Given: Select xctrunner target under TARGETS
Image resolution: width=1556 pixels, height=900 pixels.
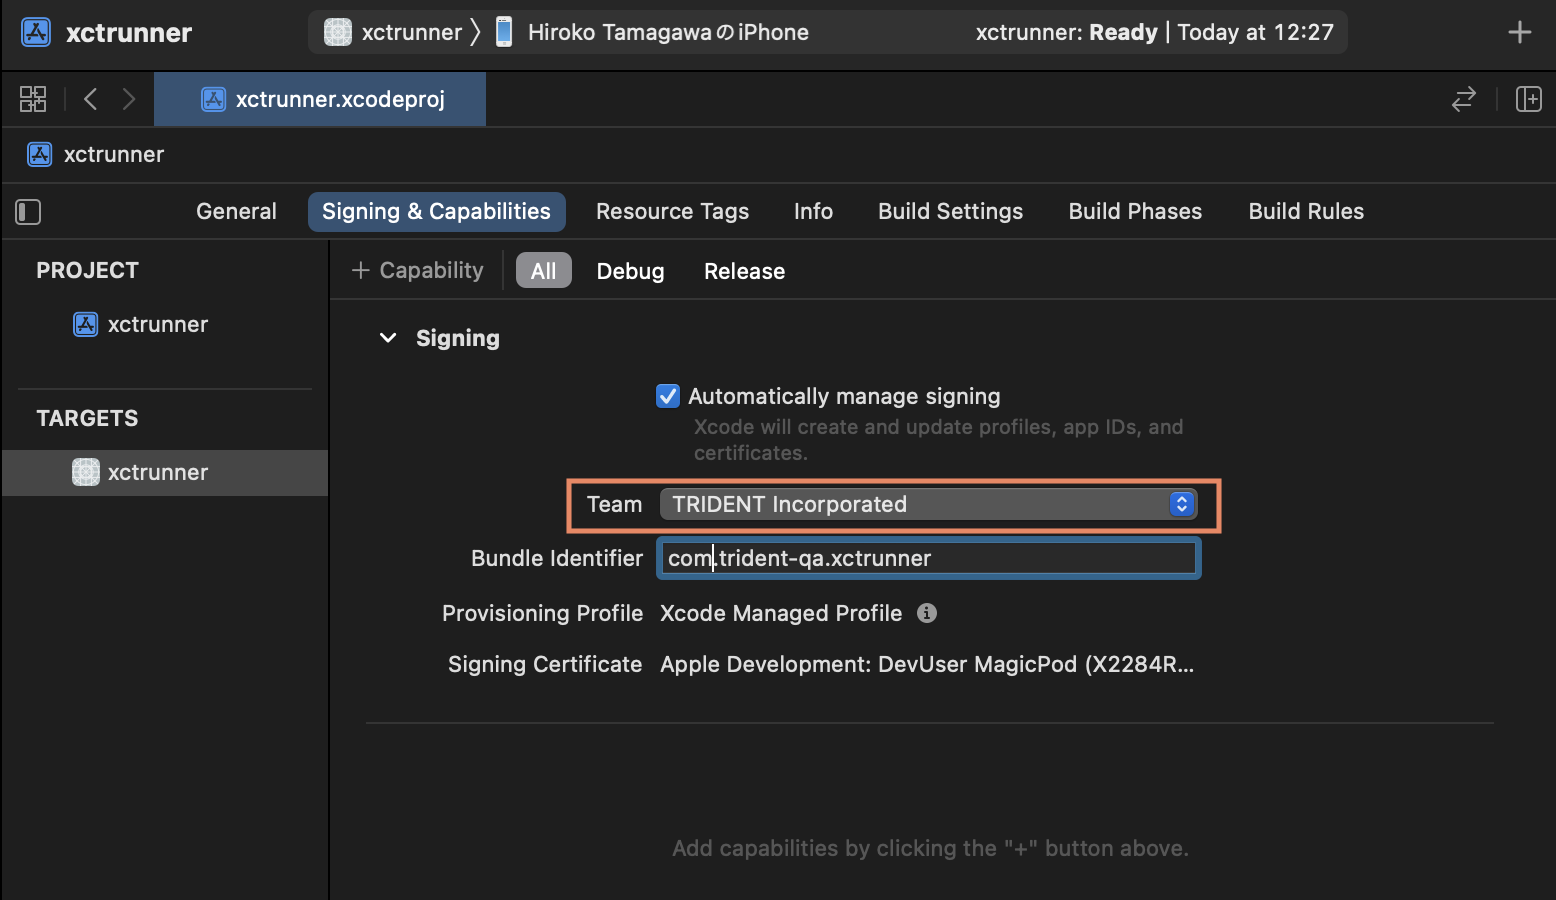Looking at the screenshot, I should pyautogui.click(x=164, y=472).
